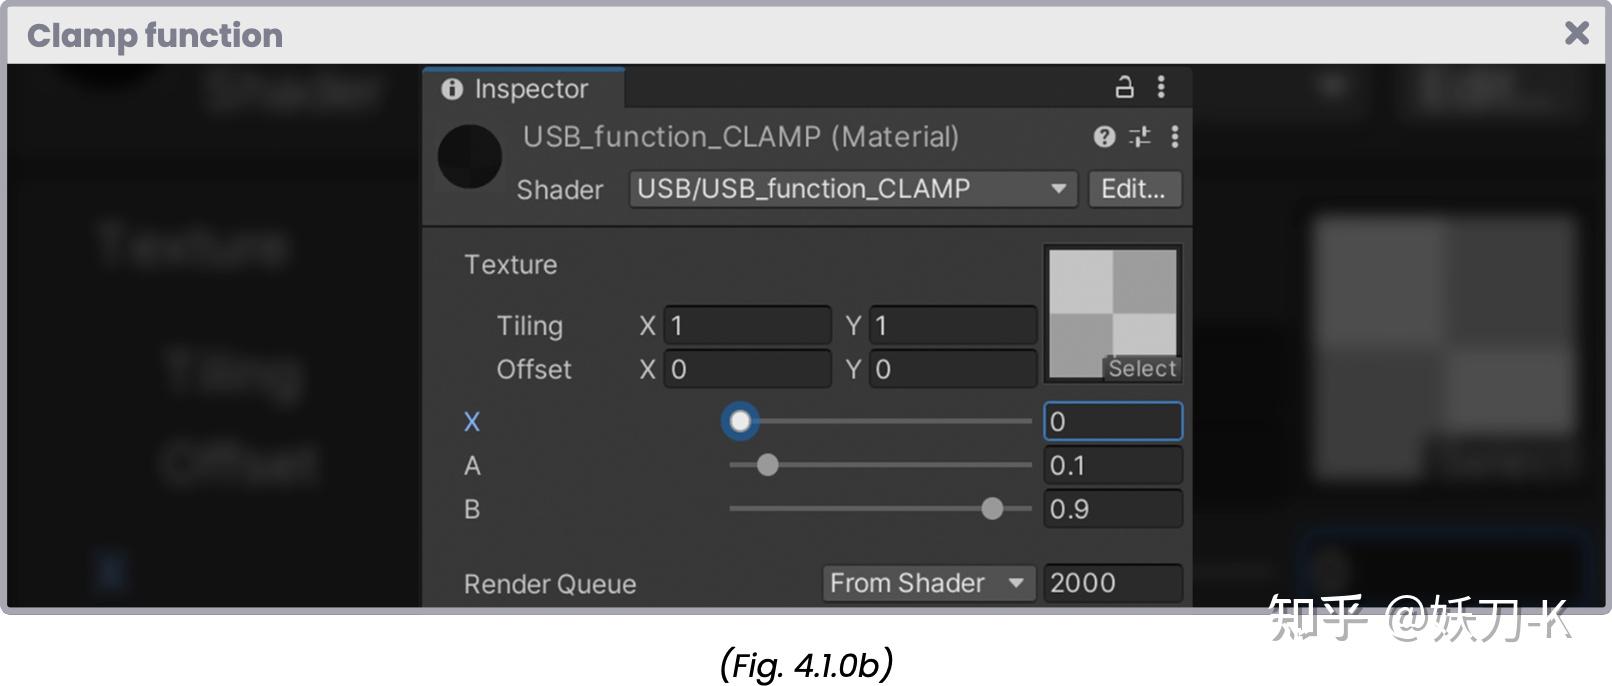1612x686 pixels.
Task: Click the Tiling X input field
Action: 746,325
